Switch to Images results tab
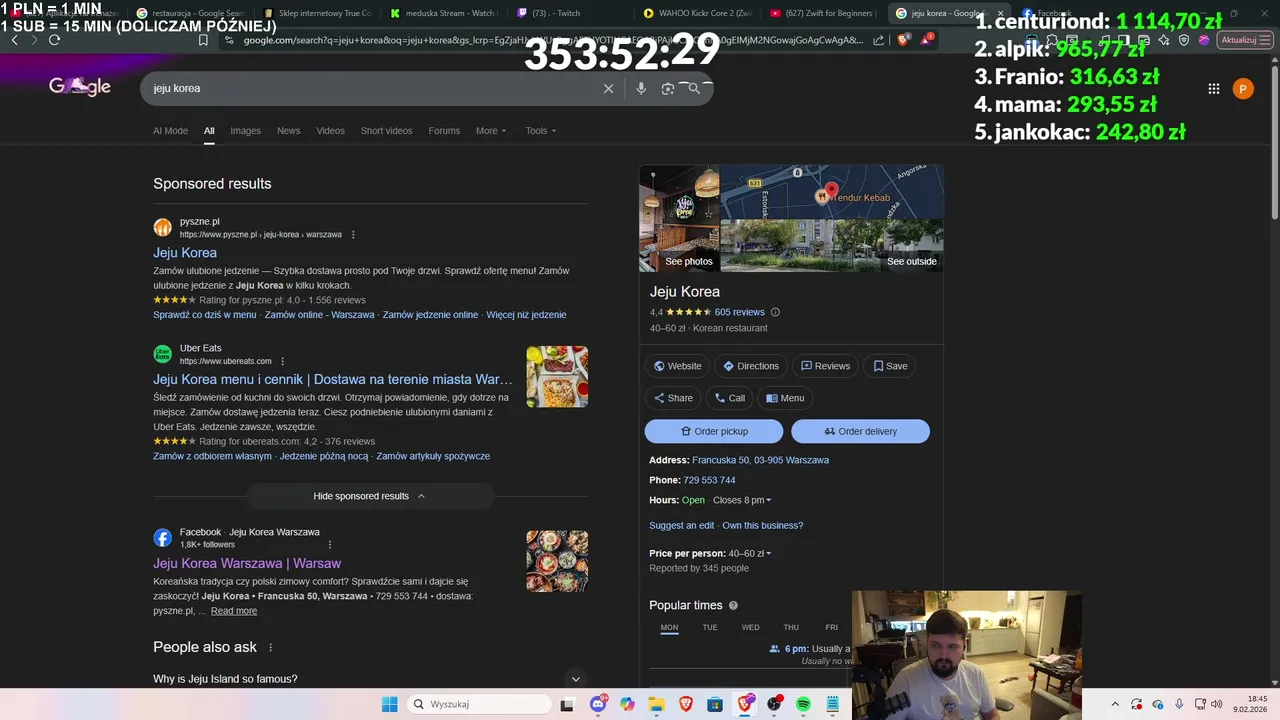 pos(245,131)
